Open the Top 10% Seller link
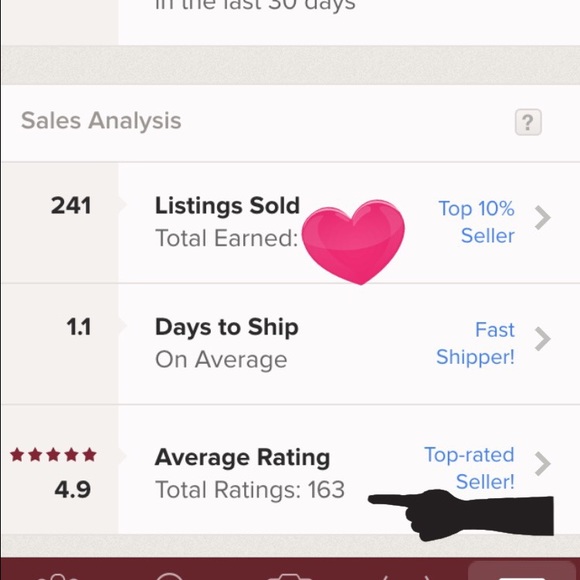Viewport: 580px width, 580px height. [x=476, y=222]
